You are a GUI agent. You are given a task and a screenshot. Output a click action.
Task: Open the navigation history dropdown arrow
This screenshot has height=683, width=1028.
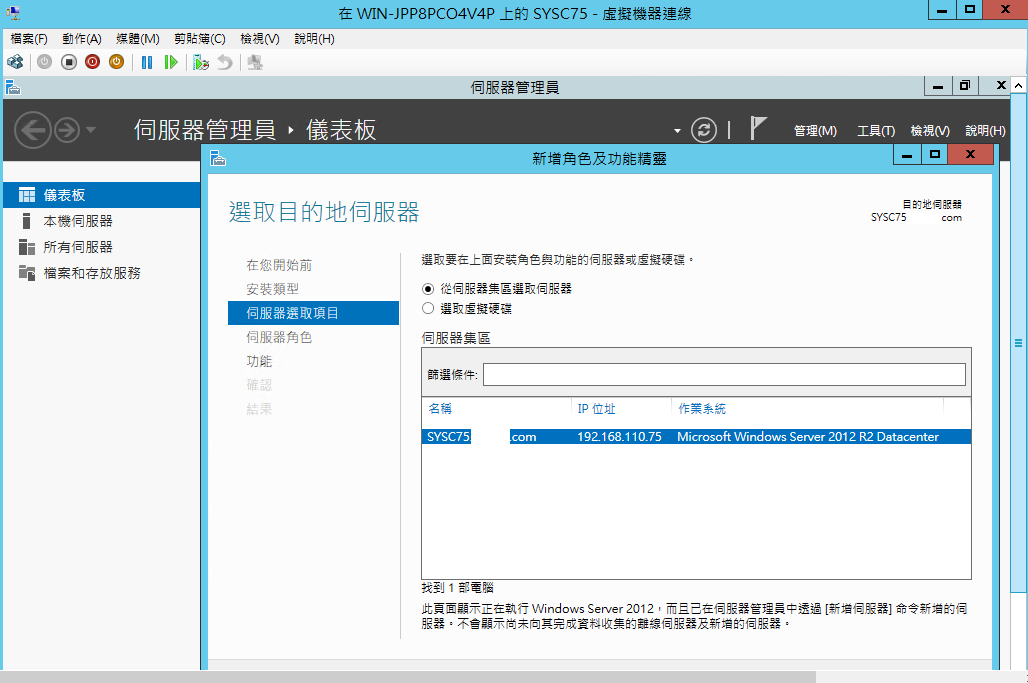tap(91, 130)
